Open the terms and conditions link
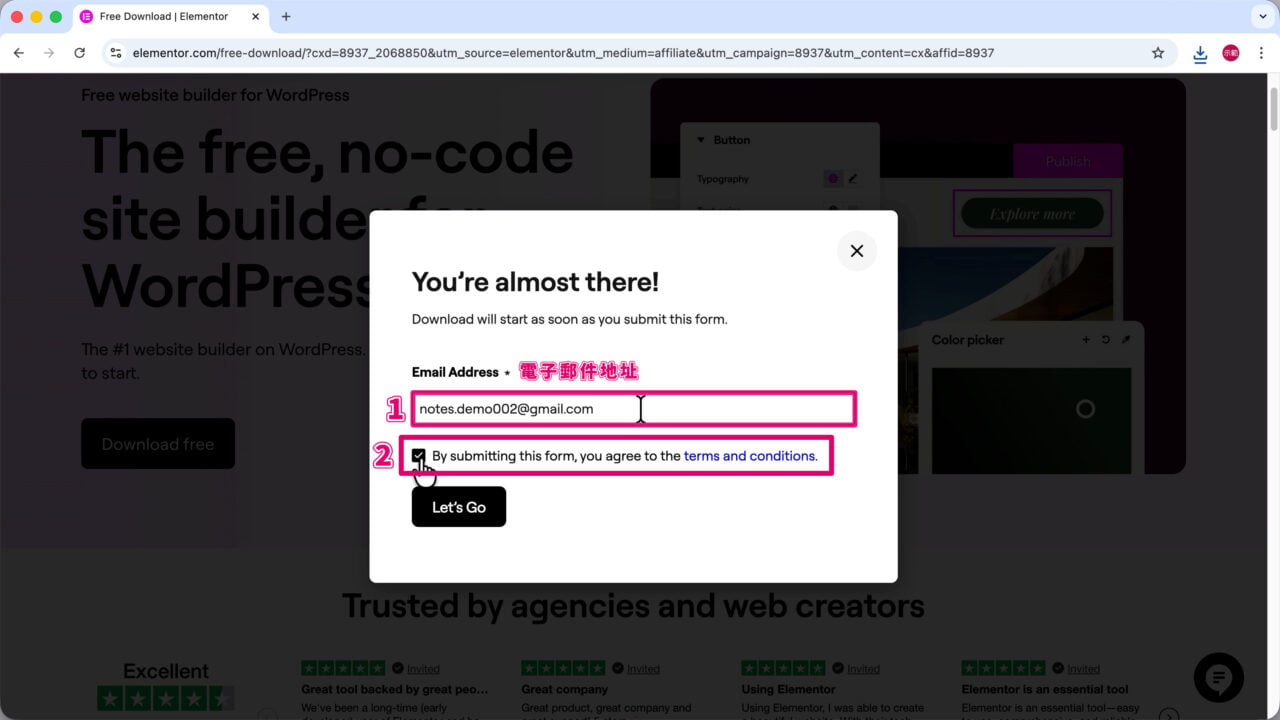The height and width of the screenshot is (720, 1280). [x=750, y=456]
